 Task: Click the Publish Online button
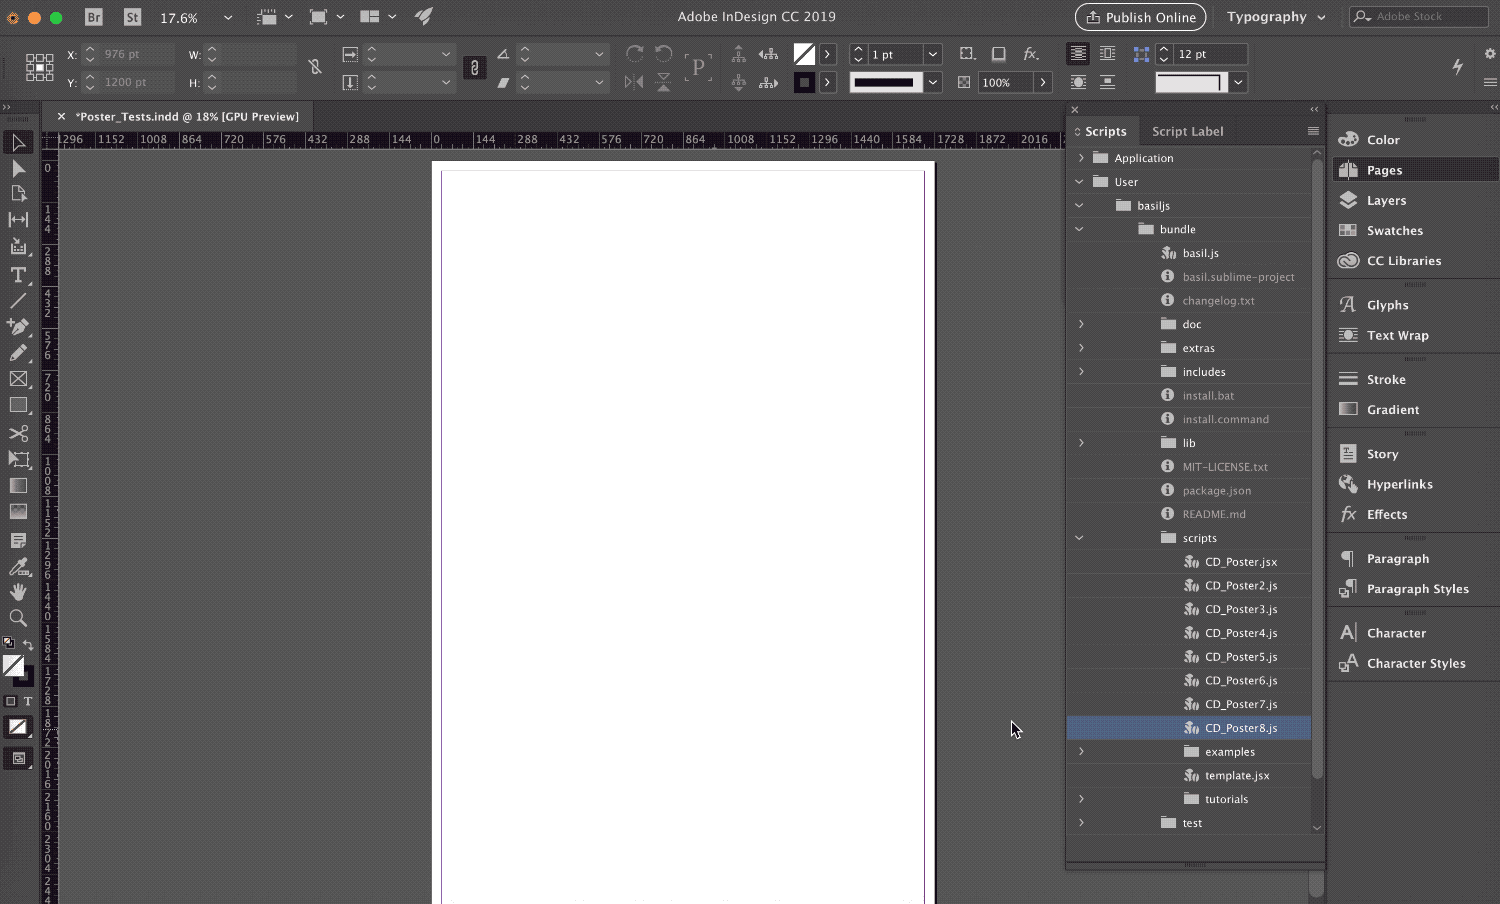(1140, 17)
